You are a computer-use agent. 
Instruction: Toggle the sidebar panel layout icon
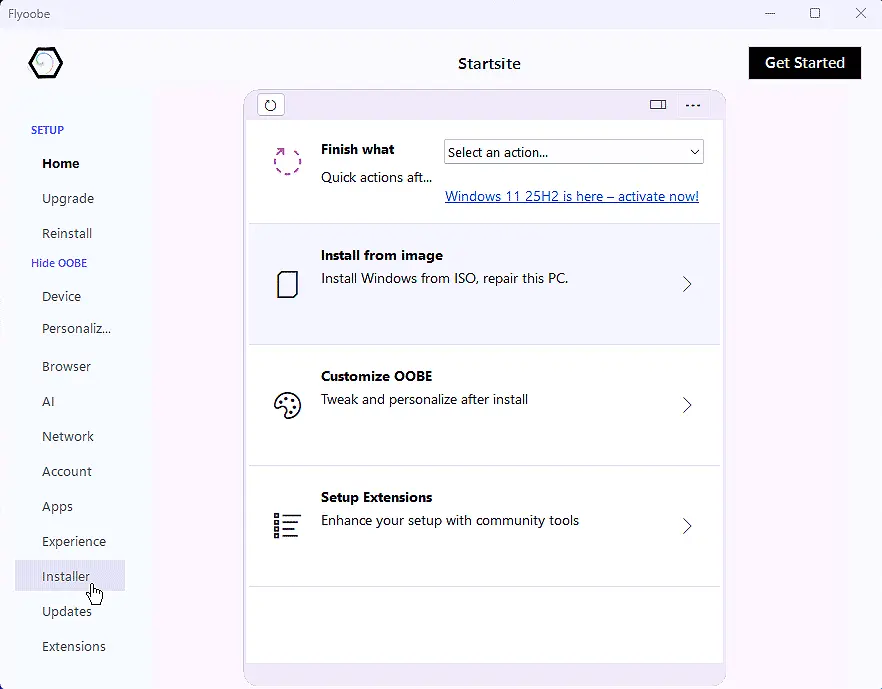[x=658, y=105]
